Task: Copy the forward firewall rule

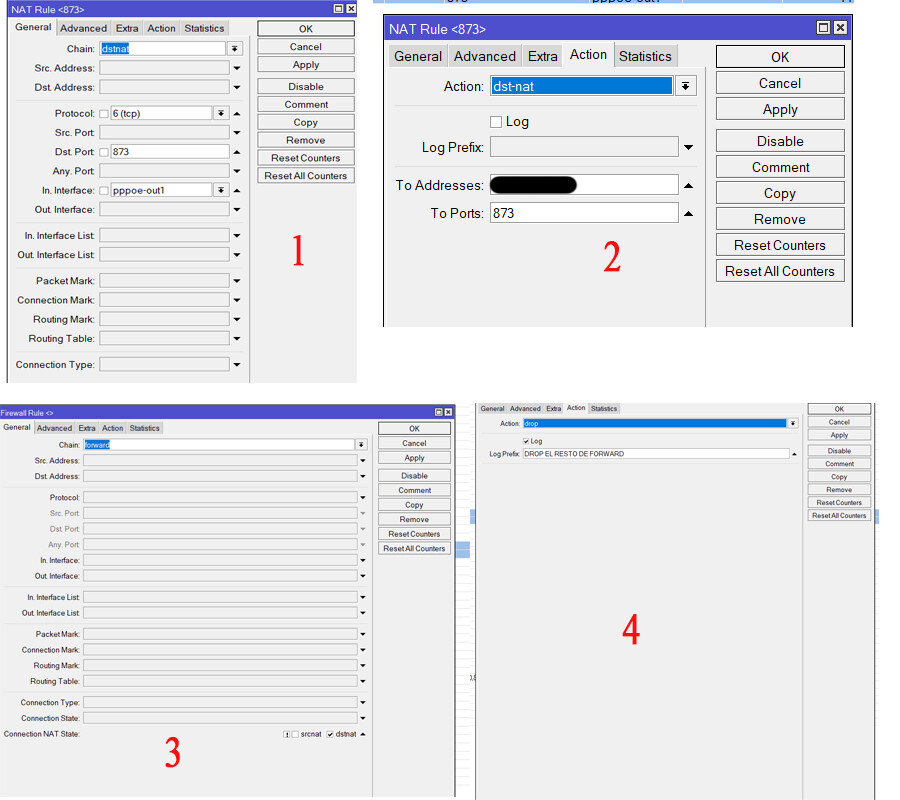Action: pyautogui.click(x=413, y=504)
